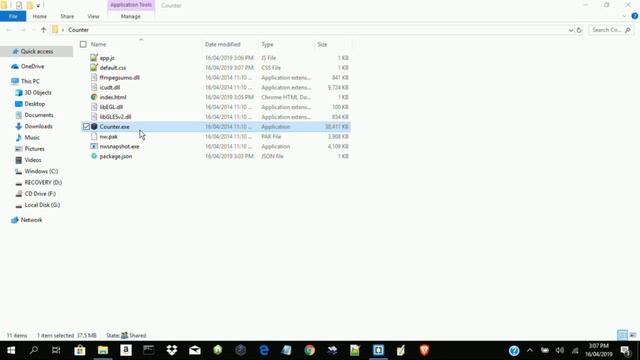Launch Microsoft Store from taskbar
This screenshot has width=640, height=360.
(x=80, y=350)
